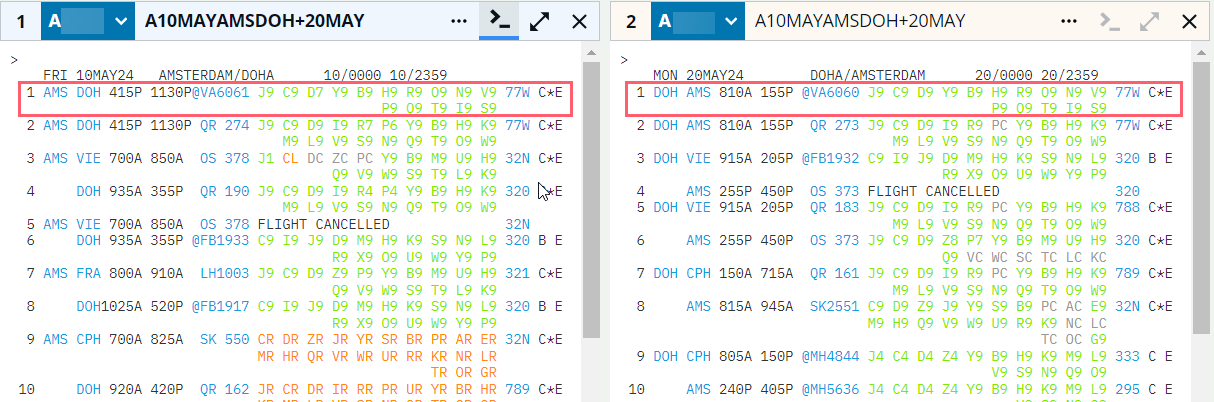The width and height of the screenshot is (1214, 402).
Task: Select flight QR 183 in window 2
Action: 834,207
